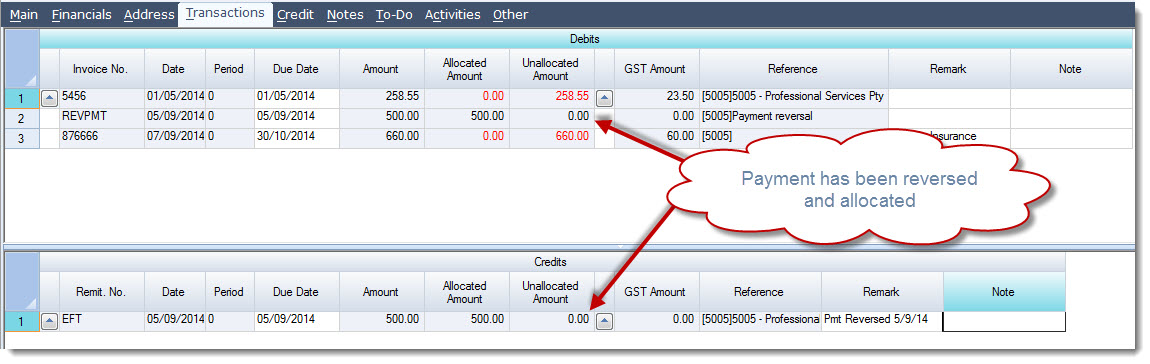The height and width of the screenshot is (364, 1150).
Task: Select Debits row header 1
Action: pos(21,98)
